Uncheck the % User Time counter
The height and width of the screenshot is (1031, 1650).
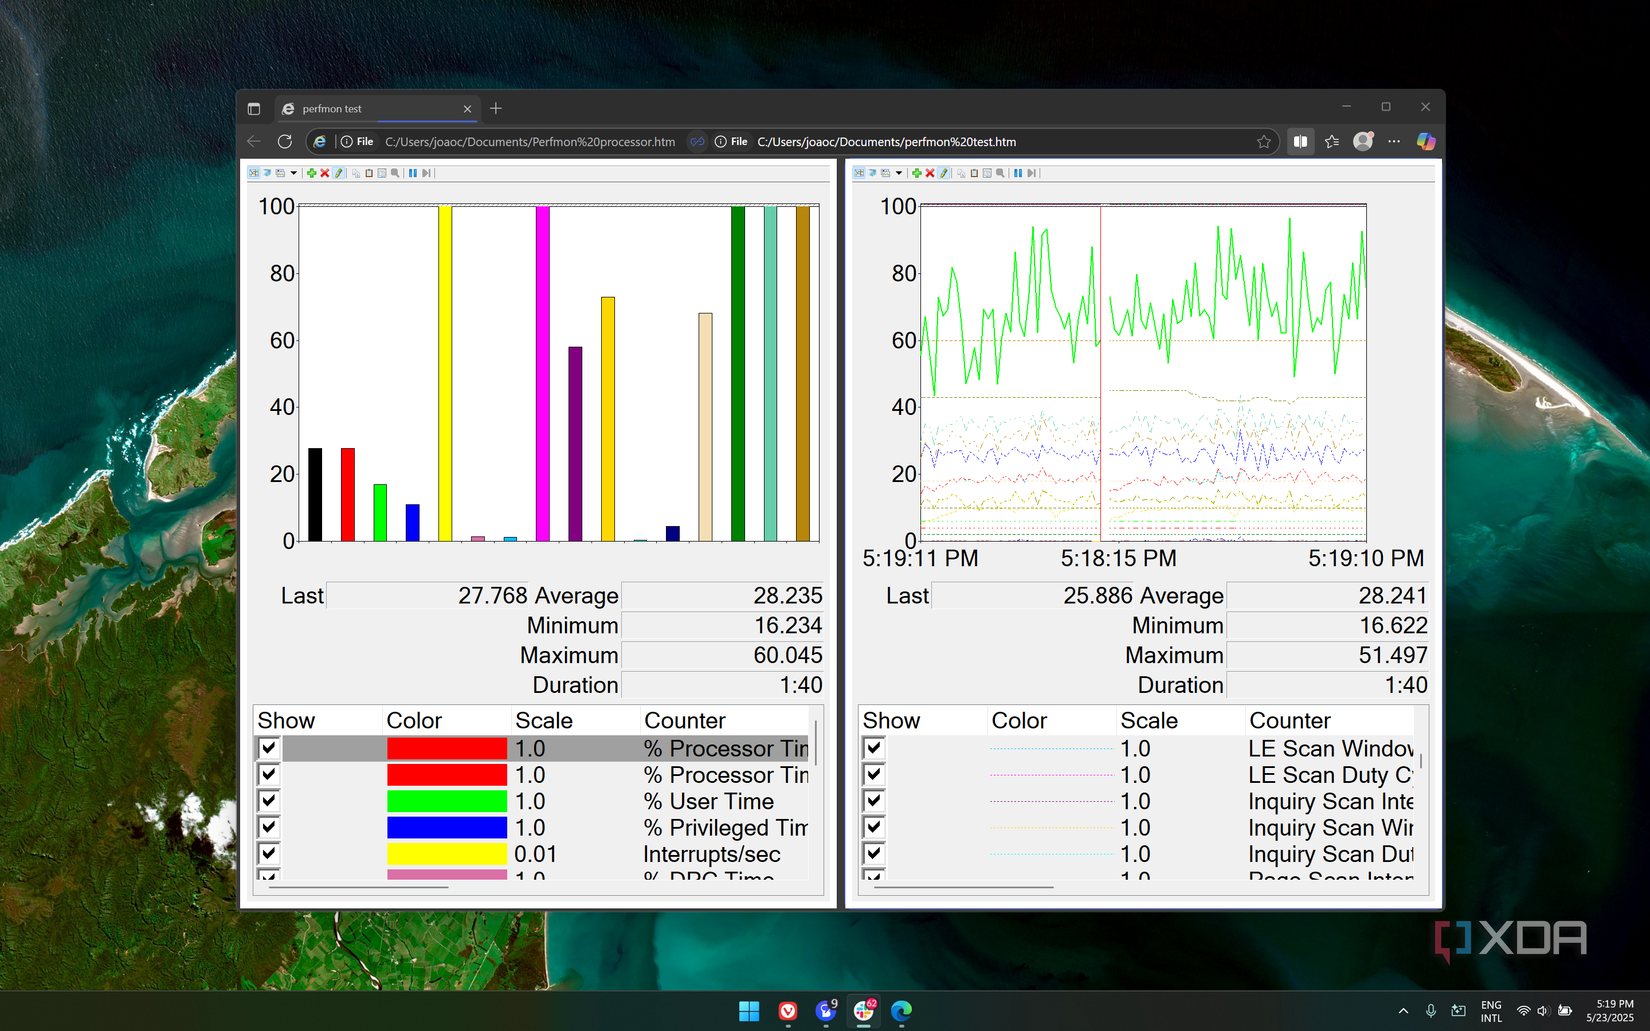pos(267,801)
